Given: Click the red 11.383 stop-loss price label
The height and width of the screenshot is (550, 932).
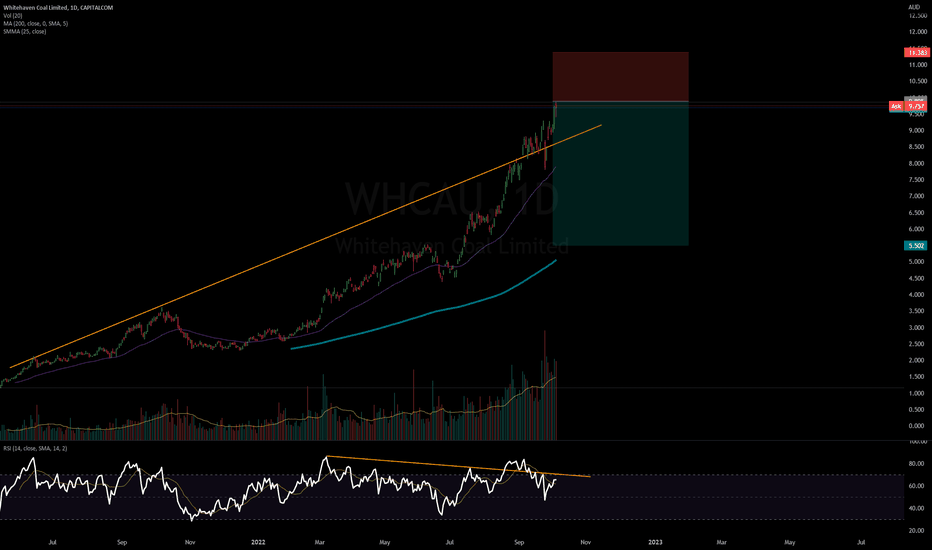Looking at the screenshot, I should pos(916,52).
